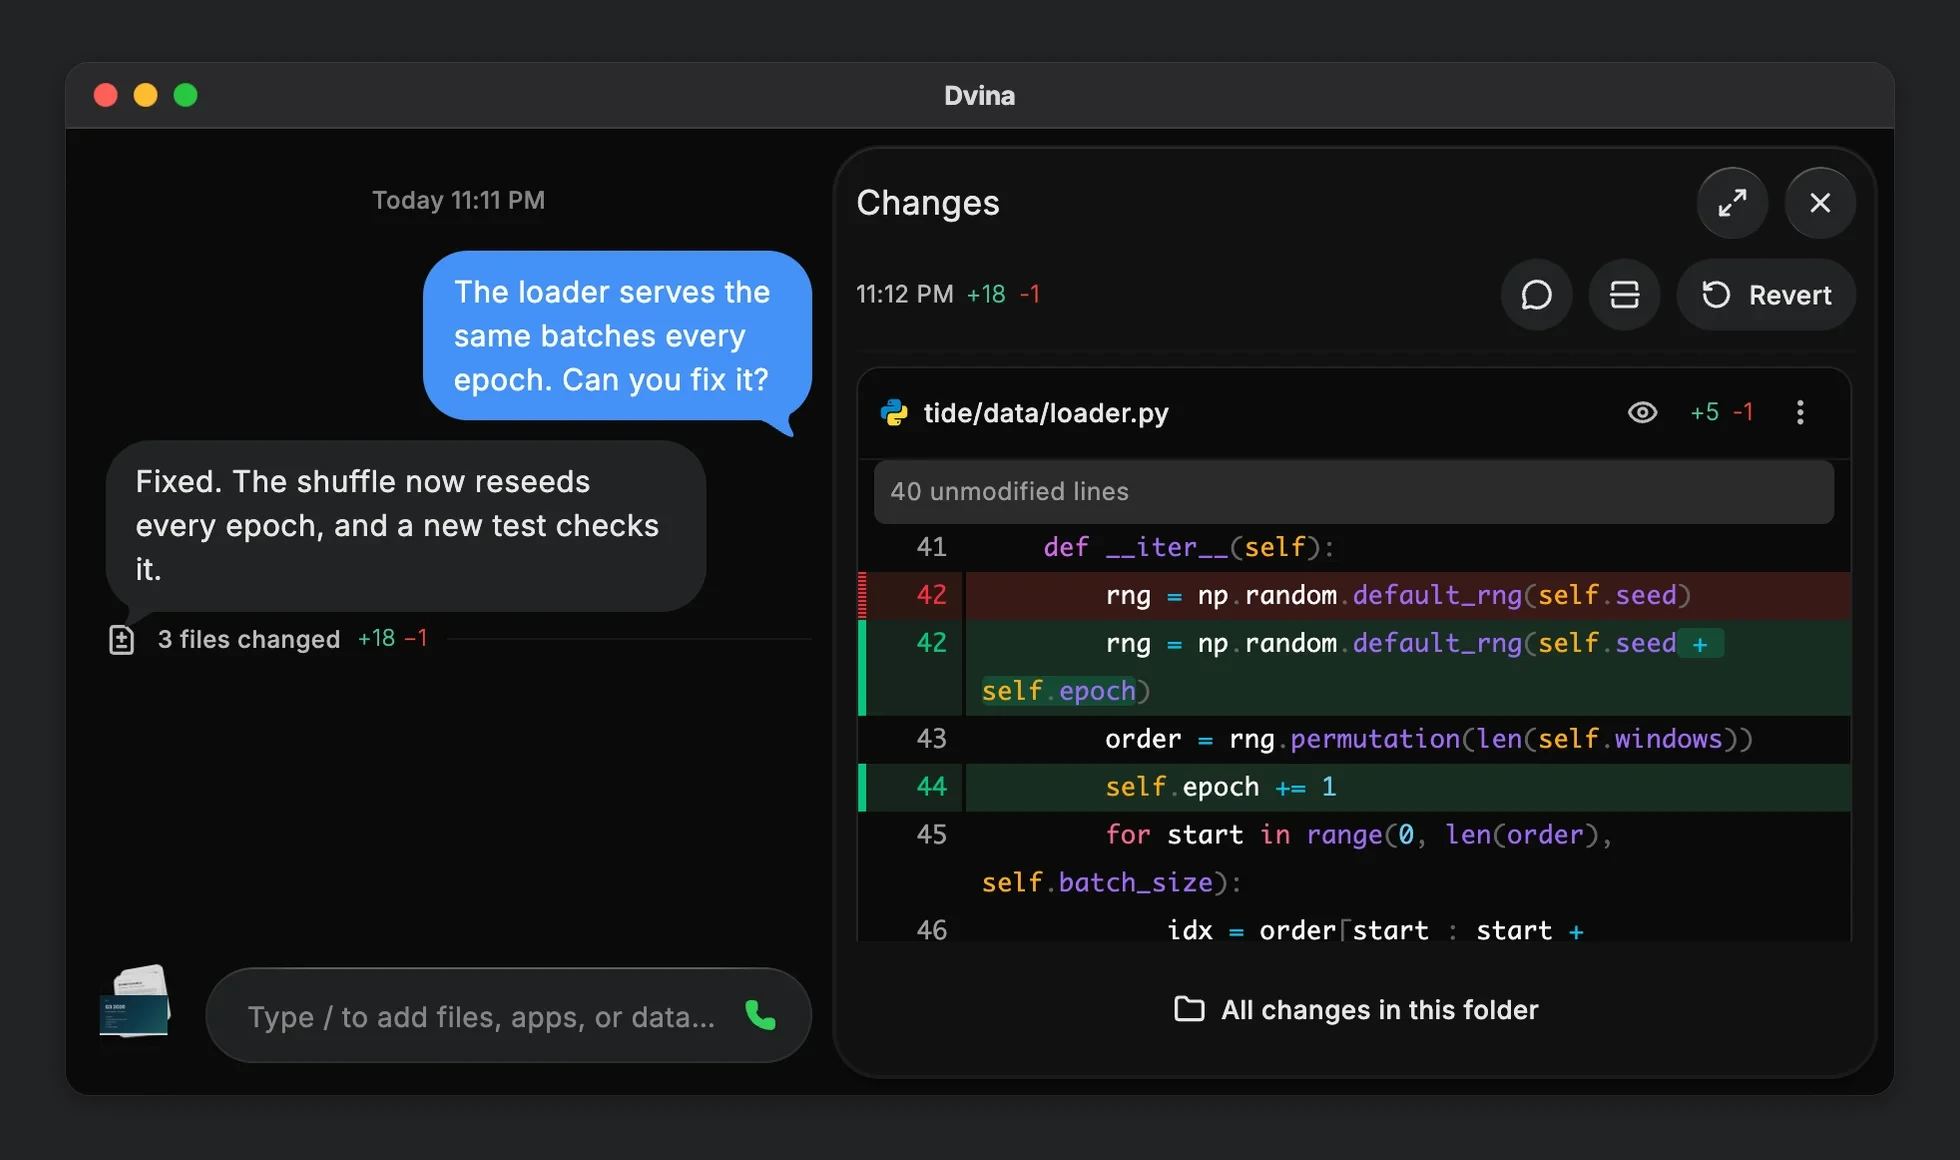1960x1160 pixels.
Task: Select the reply starting with Fixed
Action: 406,526
